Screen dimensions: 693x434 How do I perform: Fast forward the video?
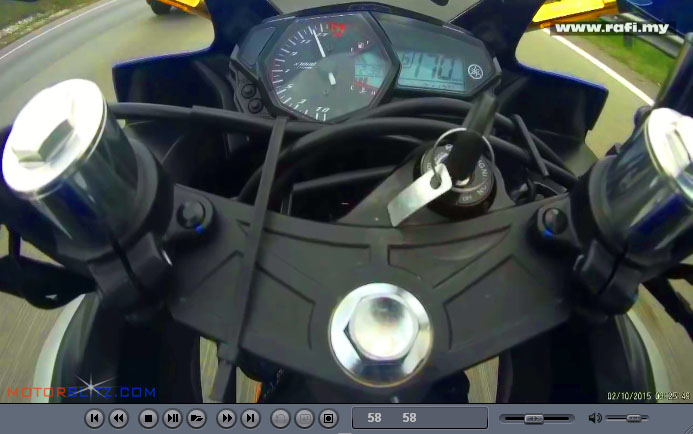227,418
